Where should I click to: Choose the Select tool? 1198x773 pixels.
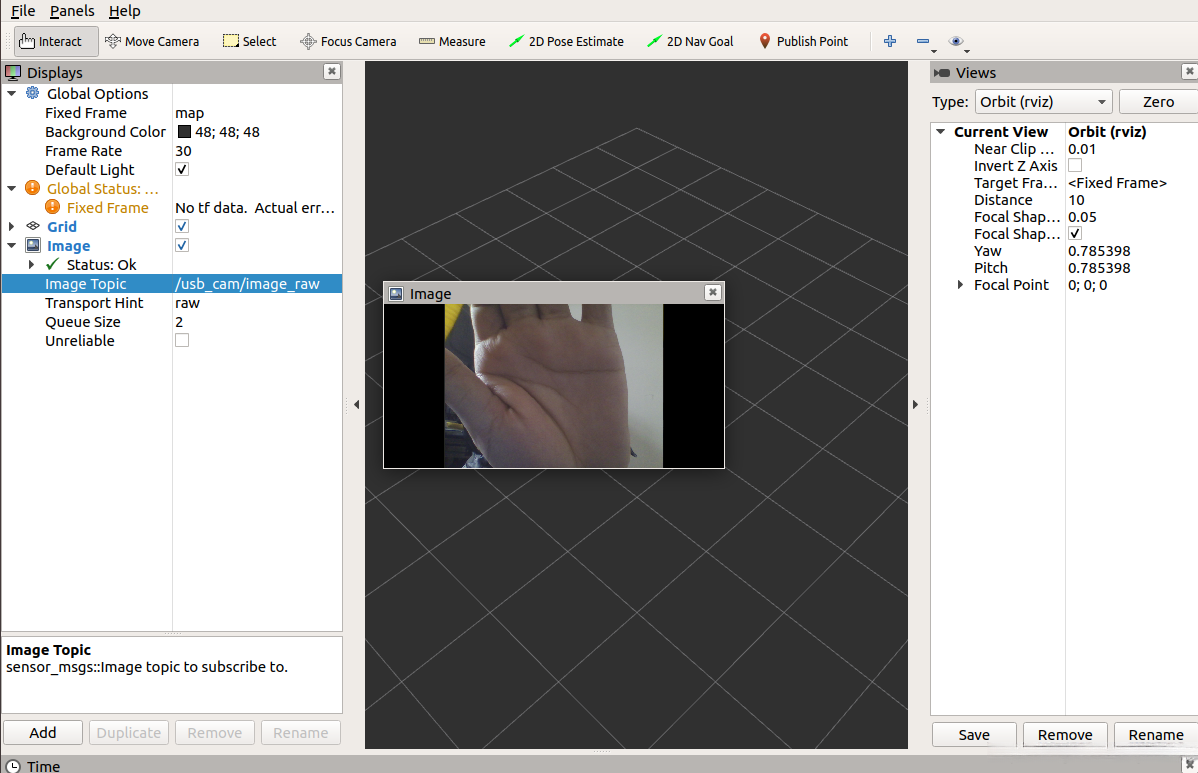point(250,41)
